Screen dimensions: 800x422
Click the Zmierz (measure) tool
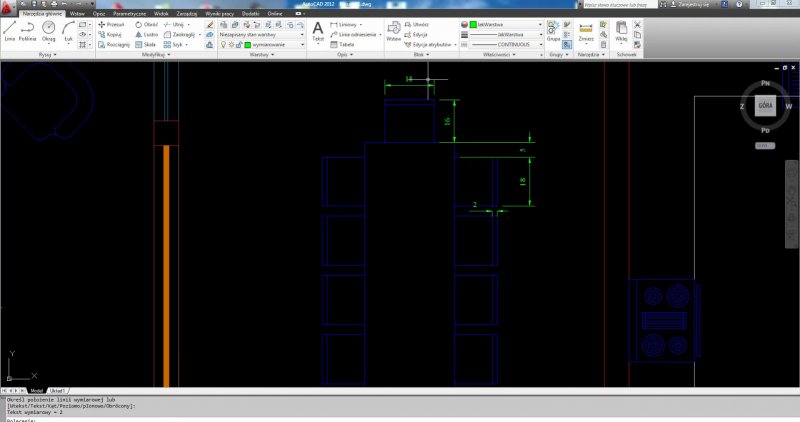(586, 29)
